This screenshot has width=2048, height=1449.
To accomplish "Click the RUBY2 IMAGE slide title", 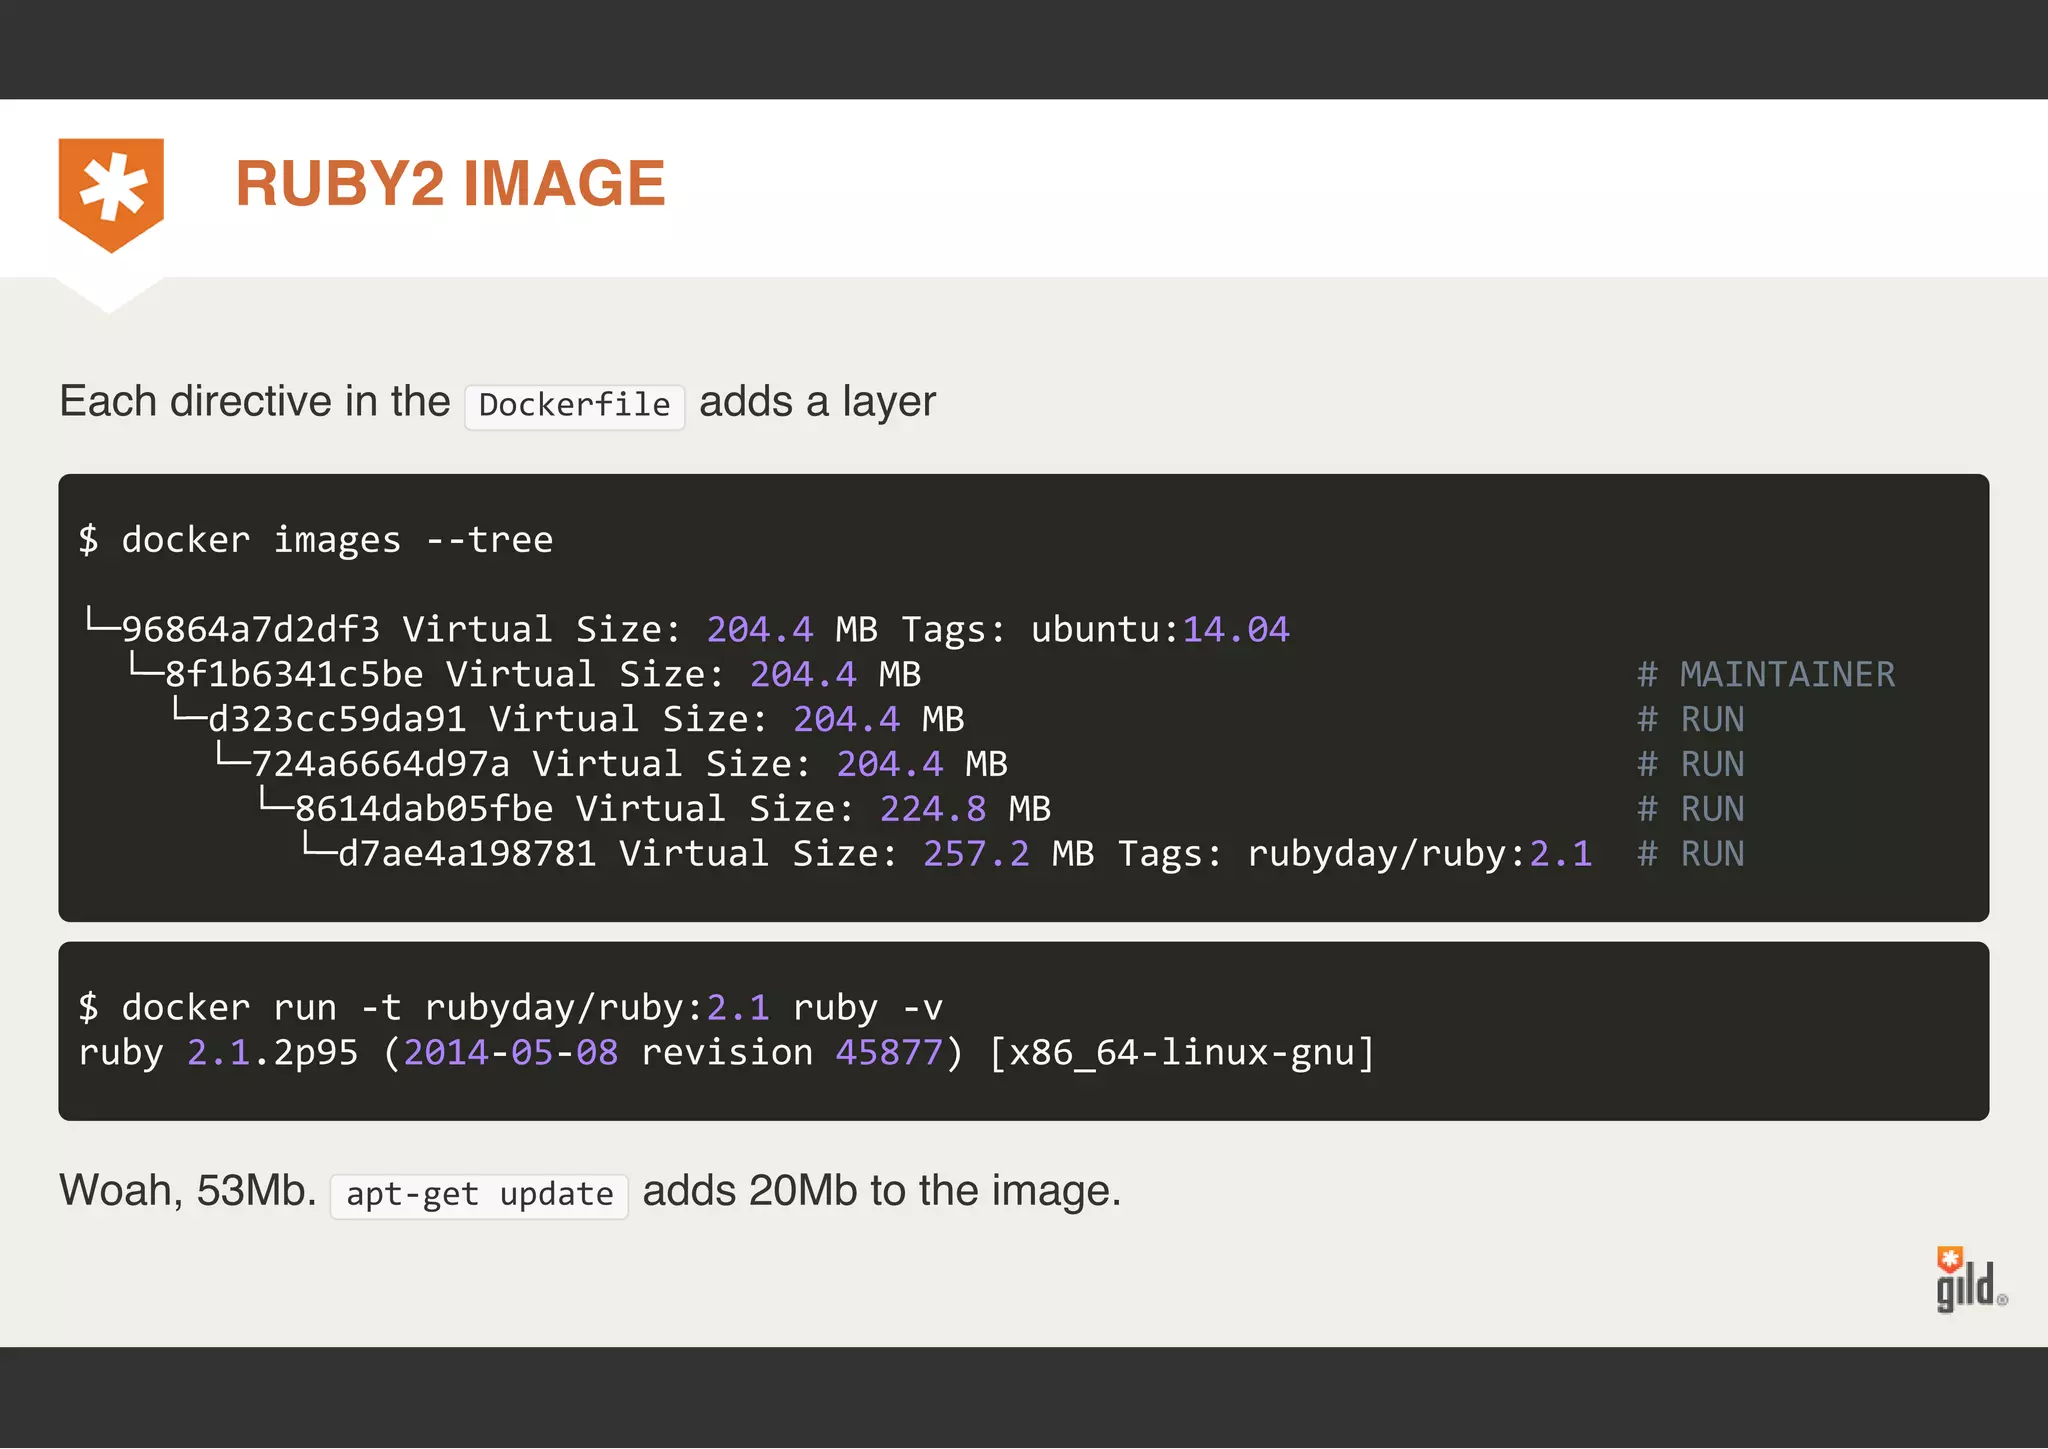I will pos(450,184).
